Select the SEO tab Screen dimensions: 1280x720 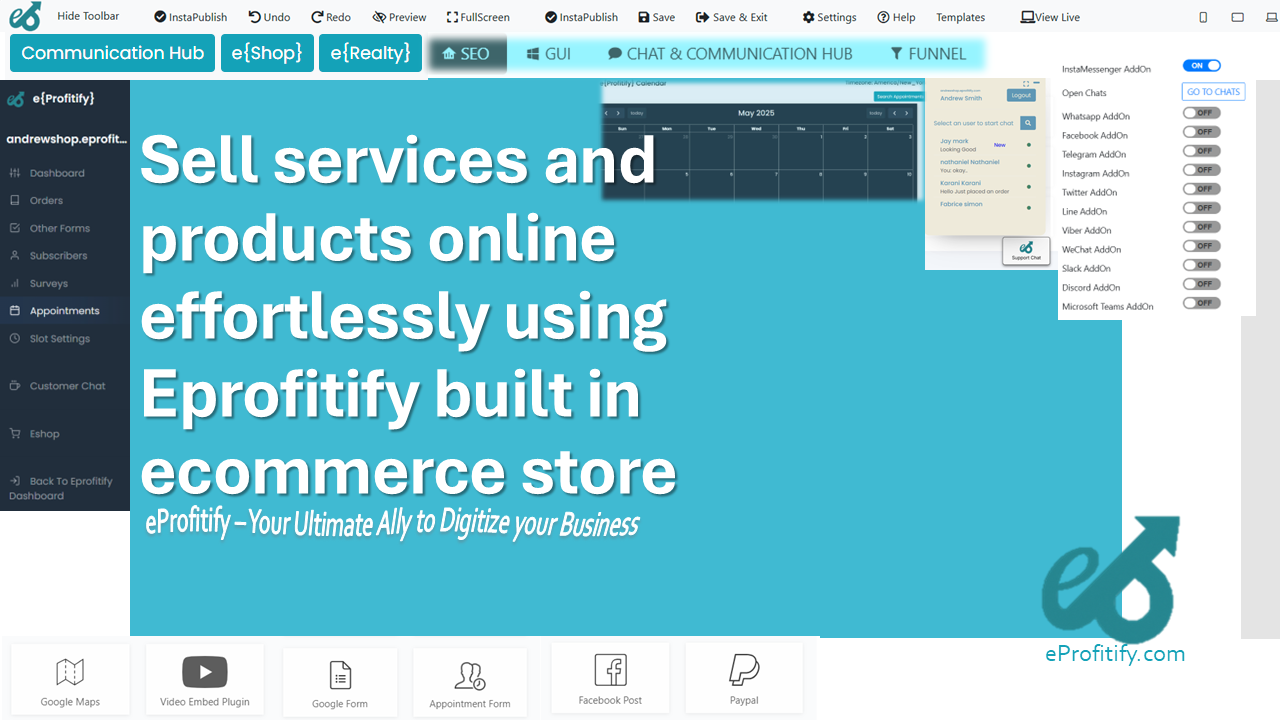click(x=466, y=54)
